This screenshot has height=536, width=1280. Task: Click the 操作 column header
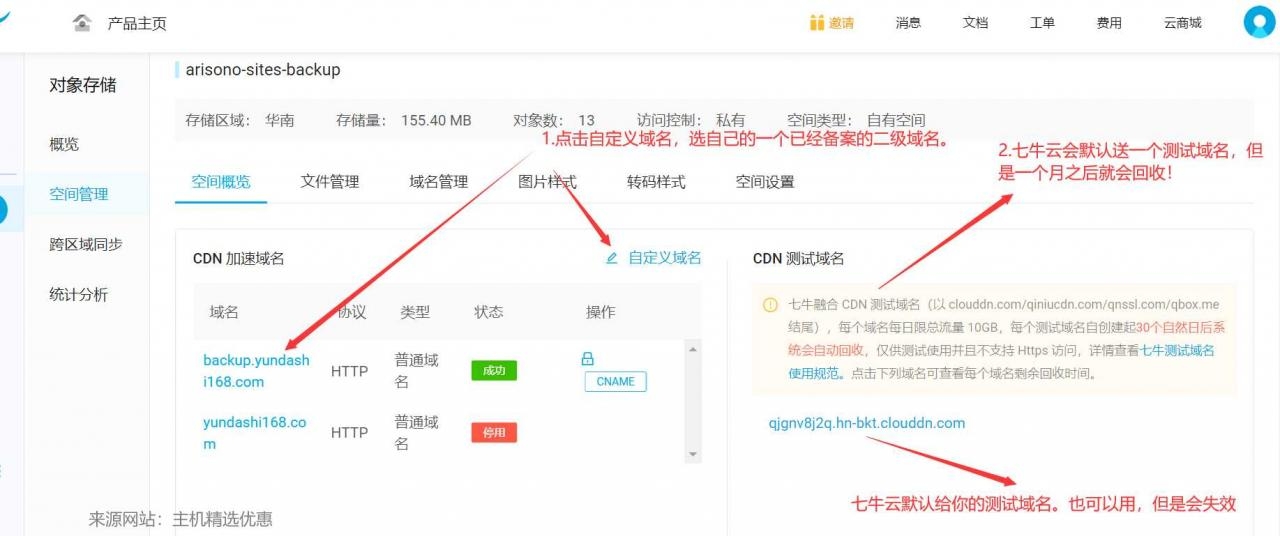click(x=600, y=312)
